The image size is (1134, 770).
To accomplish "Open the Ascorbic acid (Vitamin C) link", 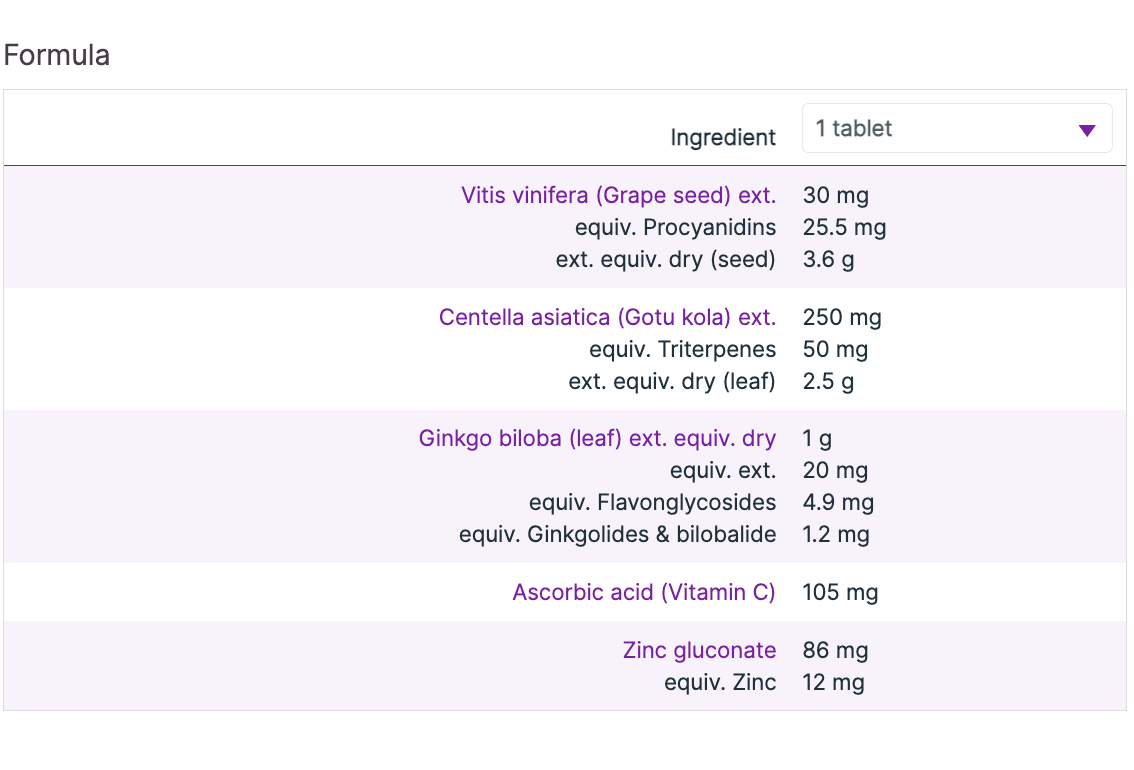I will click(x=643, y=592).
